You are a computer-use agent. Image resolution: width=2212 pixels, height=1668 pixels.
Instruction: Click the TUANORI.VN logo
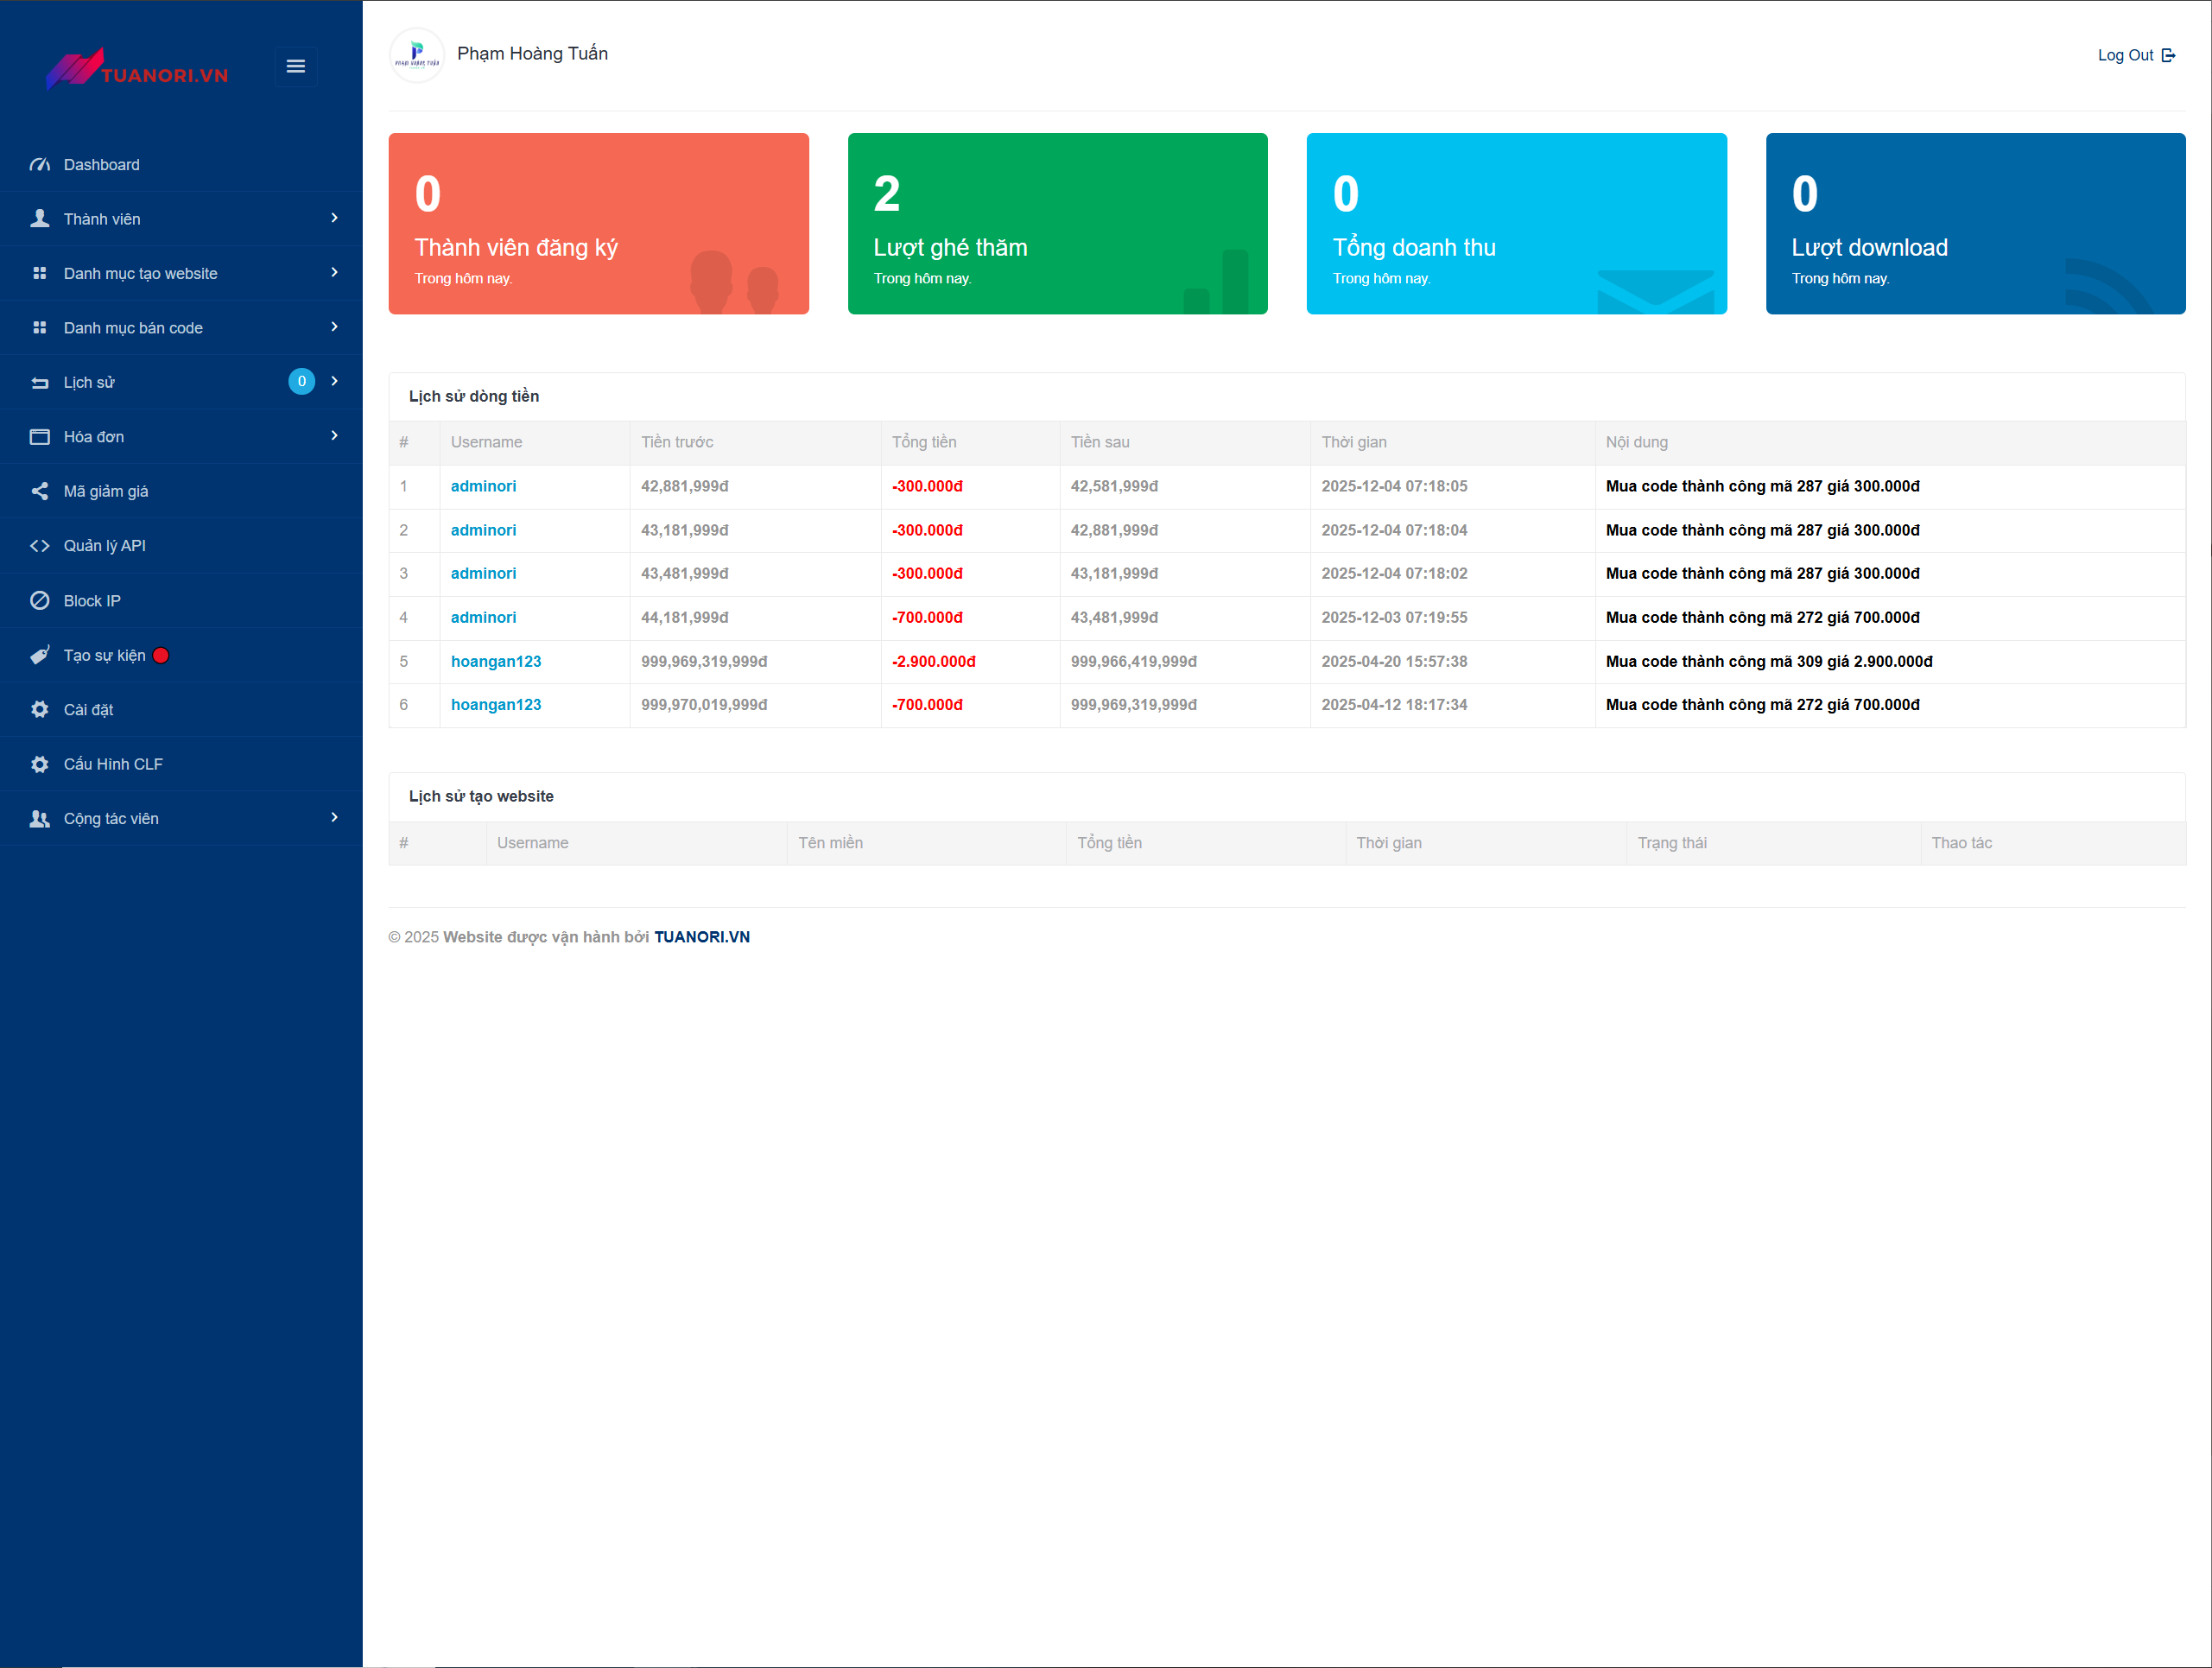[x=138, y=70]
